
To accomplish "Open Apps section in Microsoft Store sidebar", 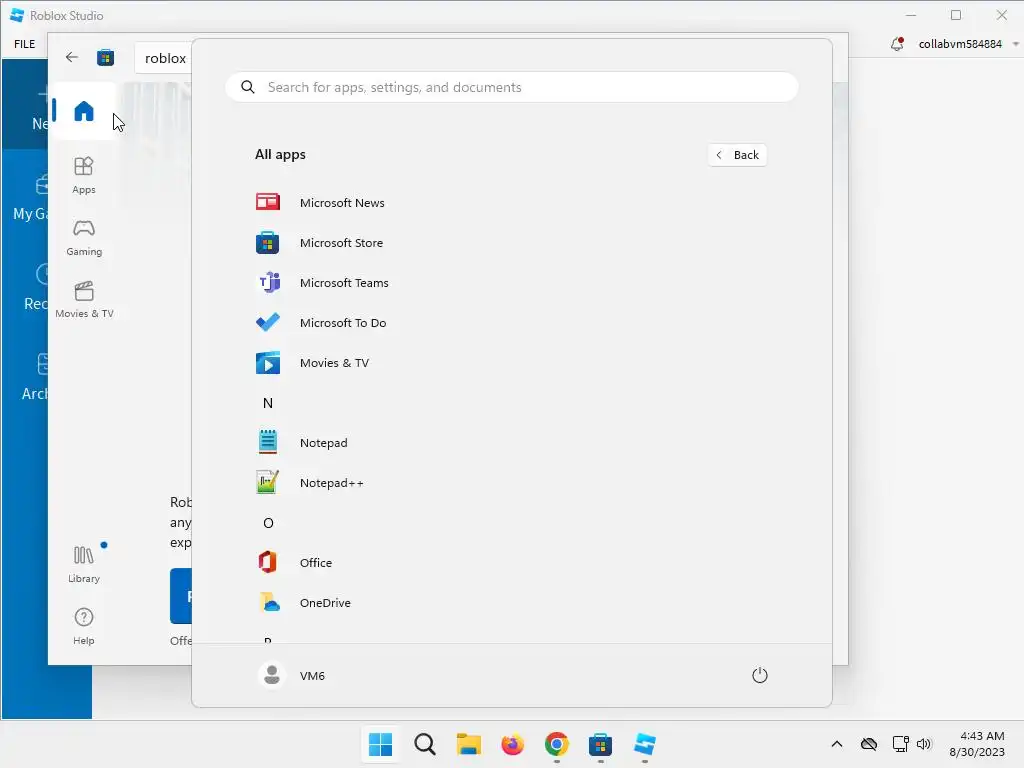I will tap(84, 175).
